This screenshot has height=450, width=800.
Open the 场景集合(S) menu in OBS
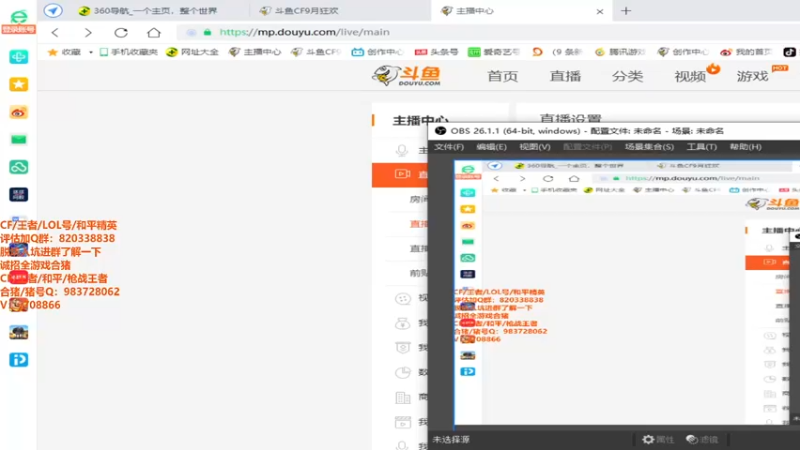pyautogui.click(x=649, y=147)
